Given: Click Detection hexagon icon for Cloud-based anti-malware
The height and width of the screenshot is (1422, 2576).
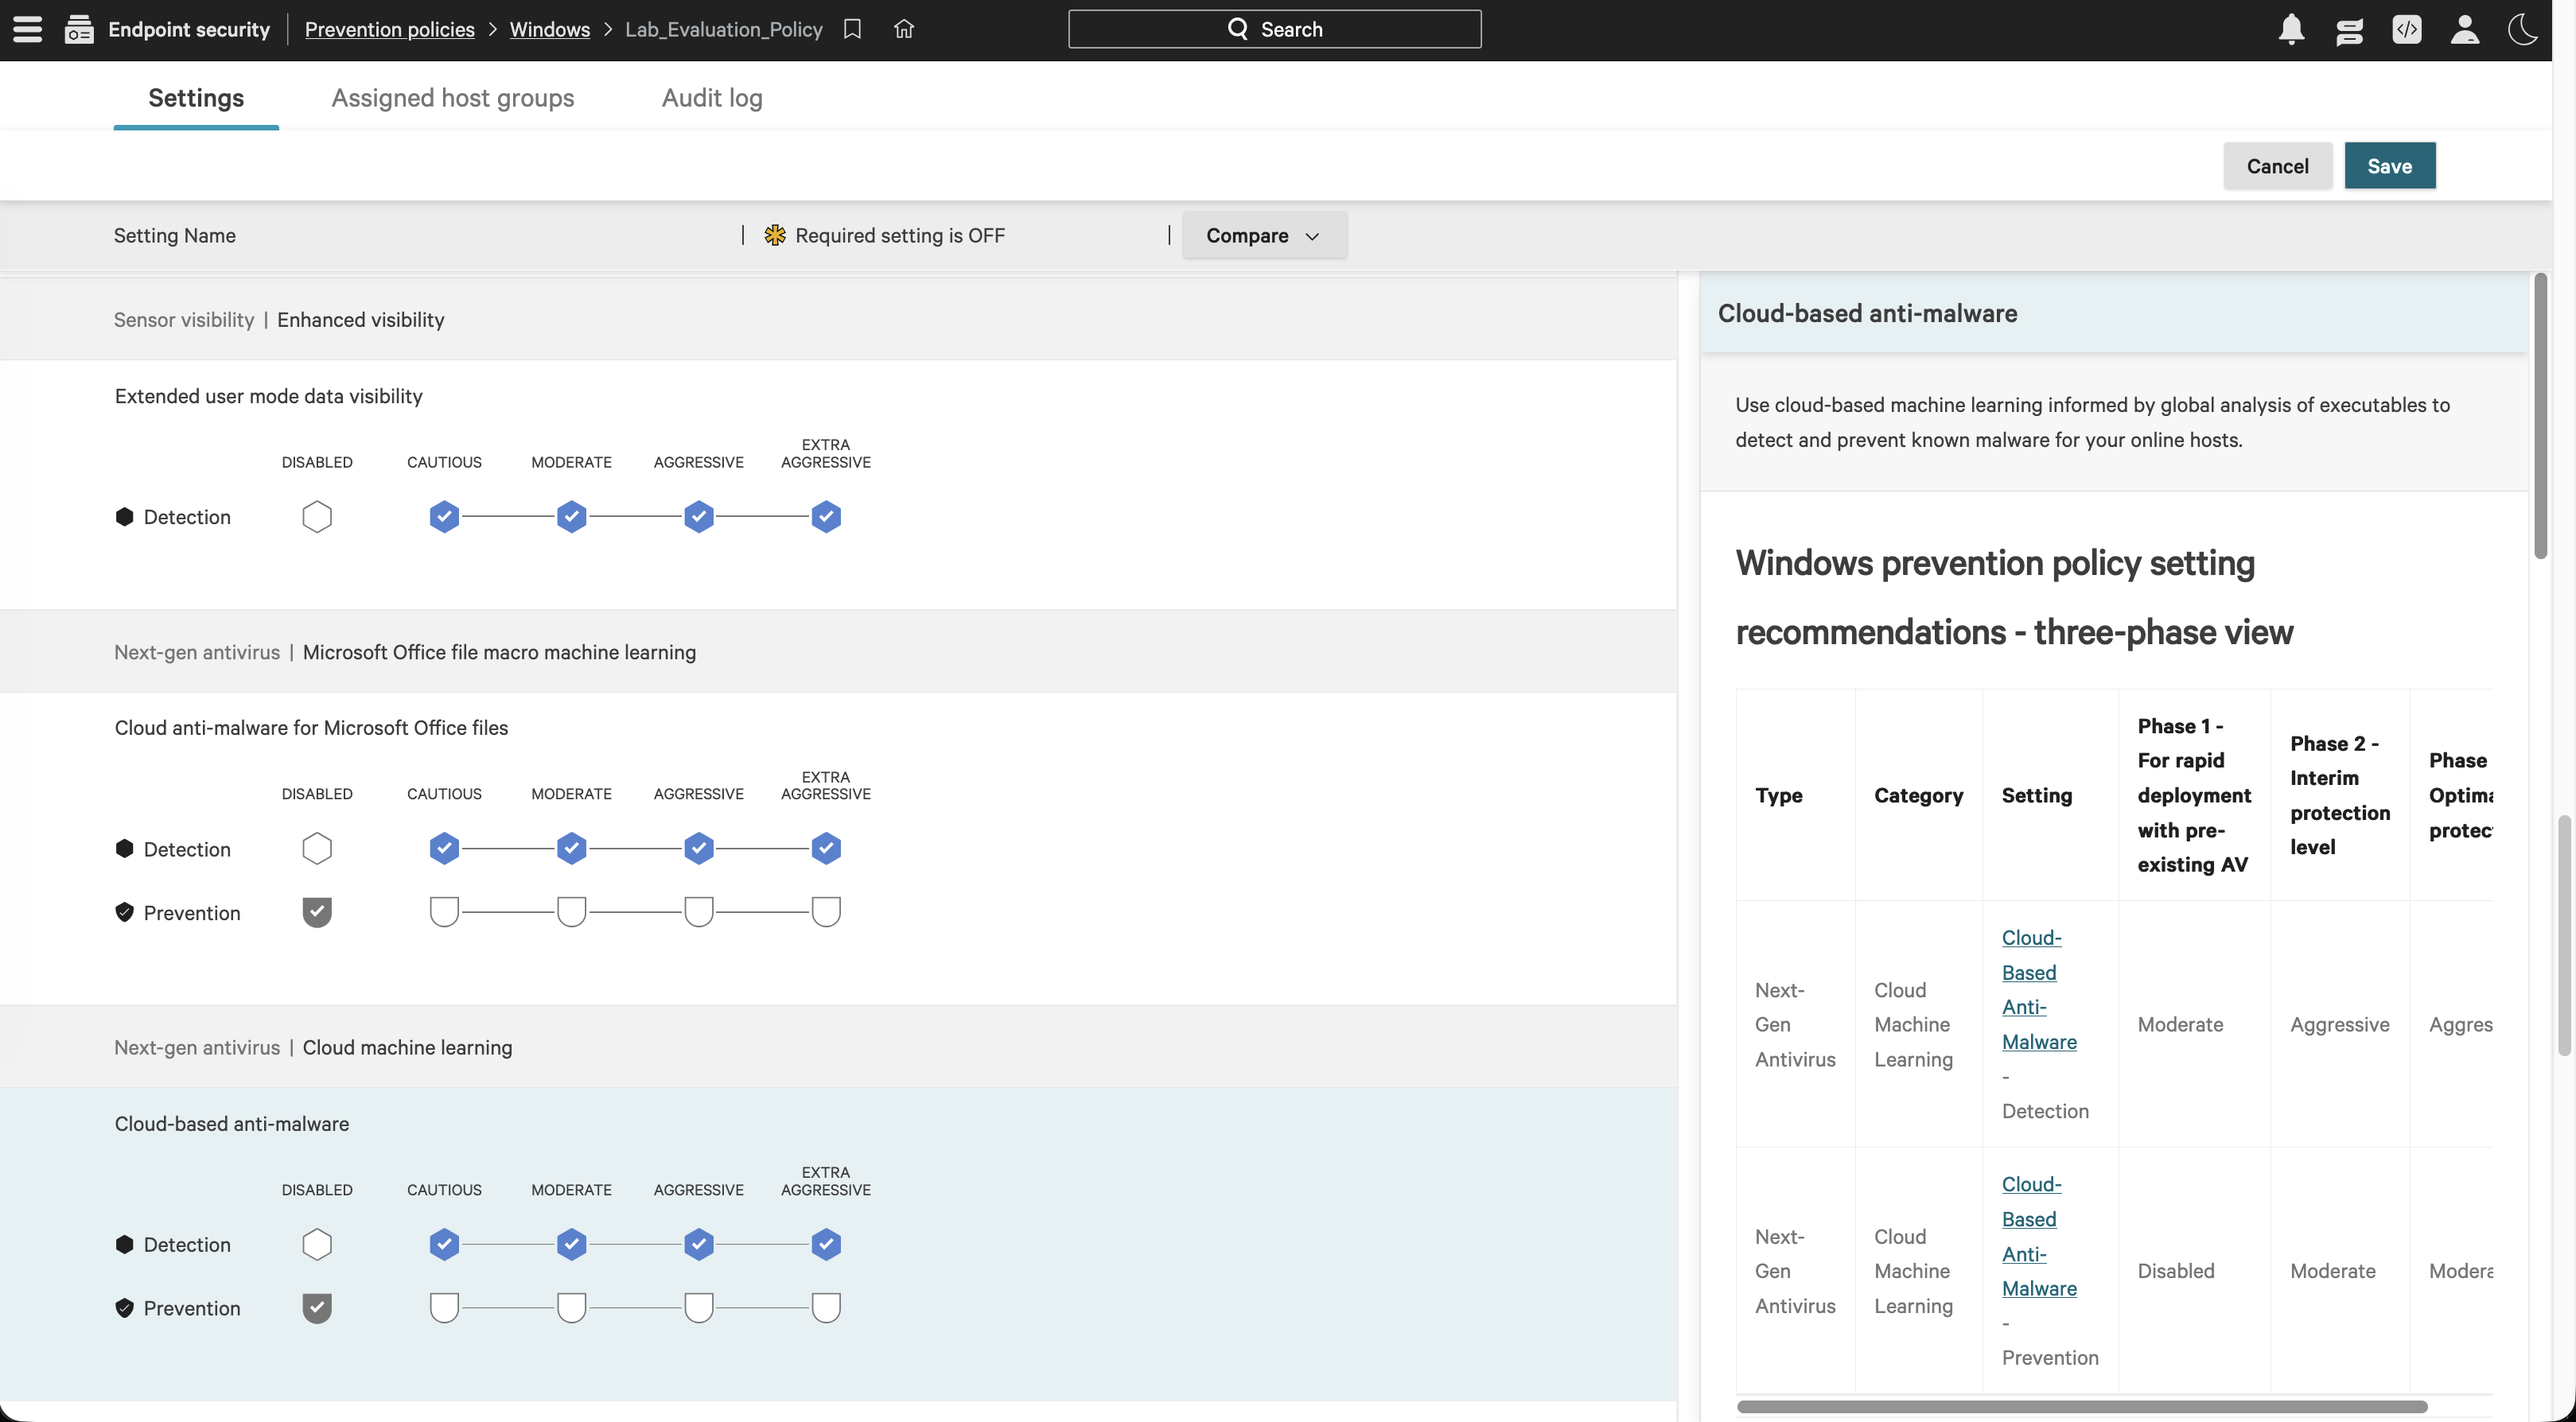Looking at the screenshot, I should (x=124, y=1245).
